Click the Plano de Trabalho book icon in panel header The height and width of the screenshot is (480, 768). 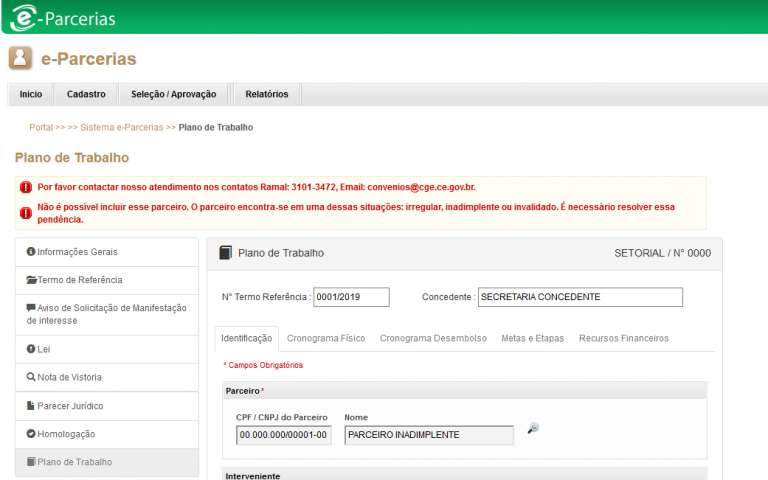click(225, 253)
